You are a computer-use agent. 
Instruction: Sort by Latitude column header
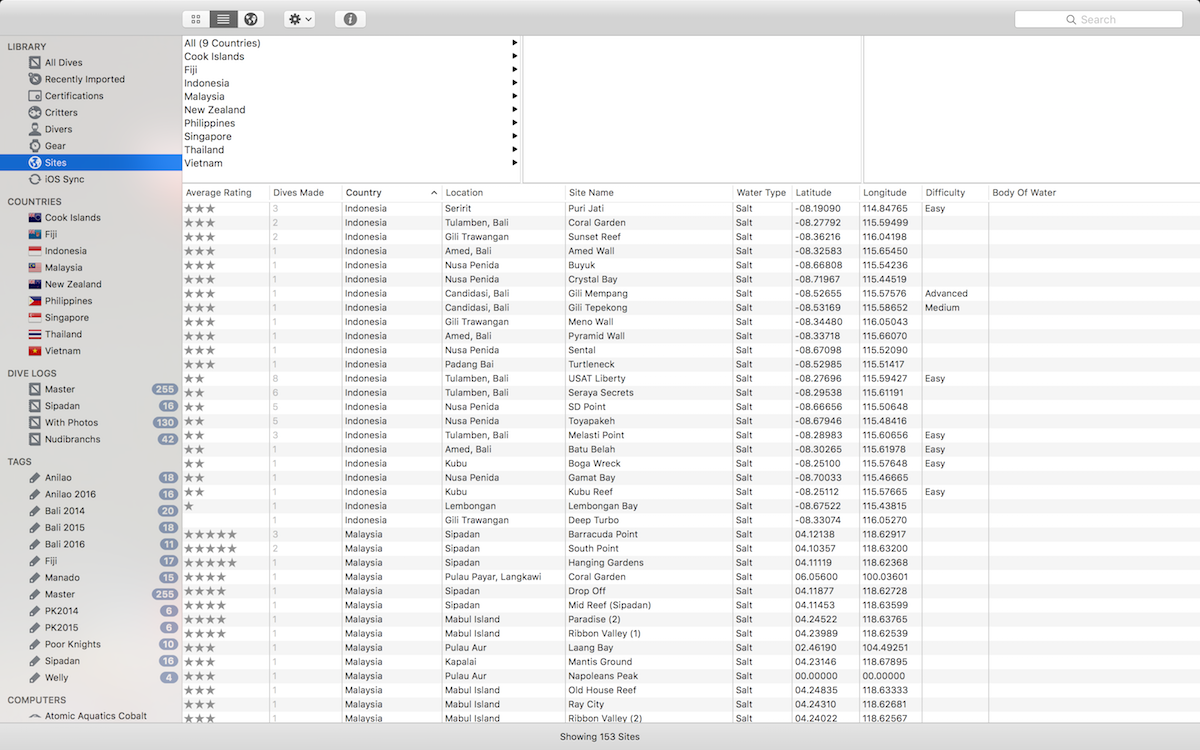(826, 192)
